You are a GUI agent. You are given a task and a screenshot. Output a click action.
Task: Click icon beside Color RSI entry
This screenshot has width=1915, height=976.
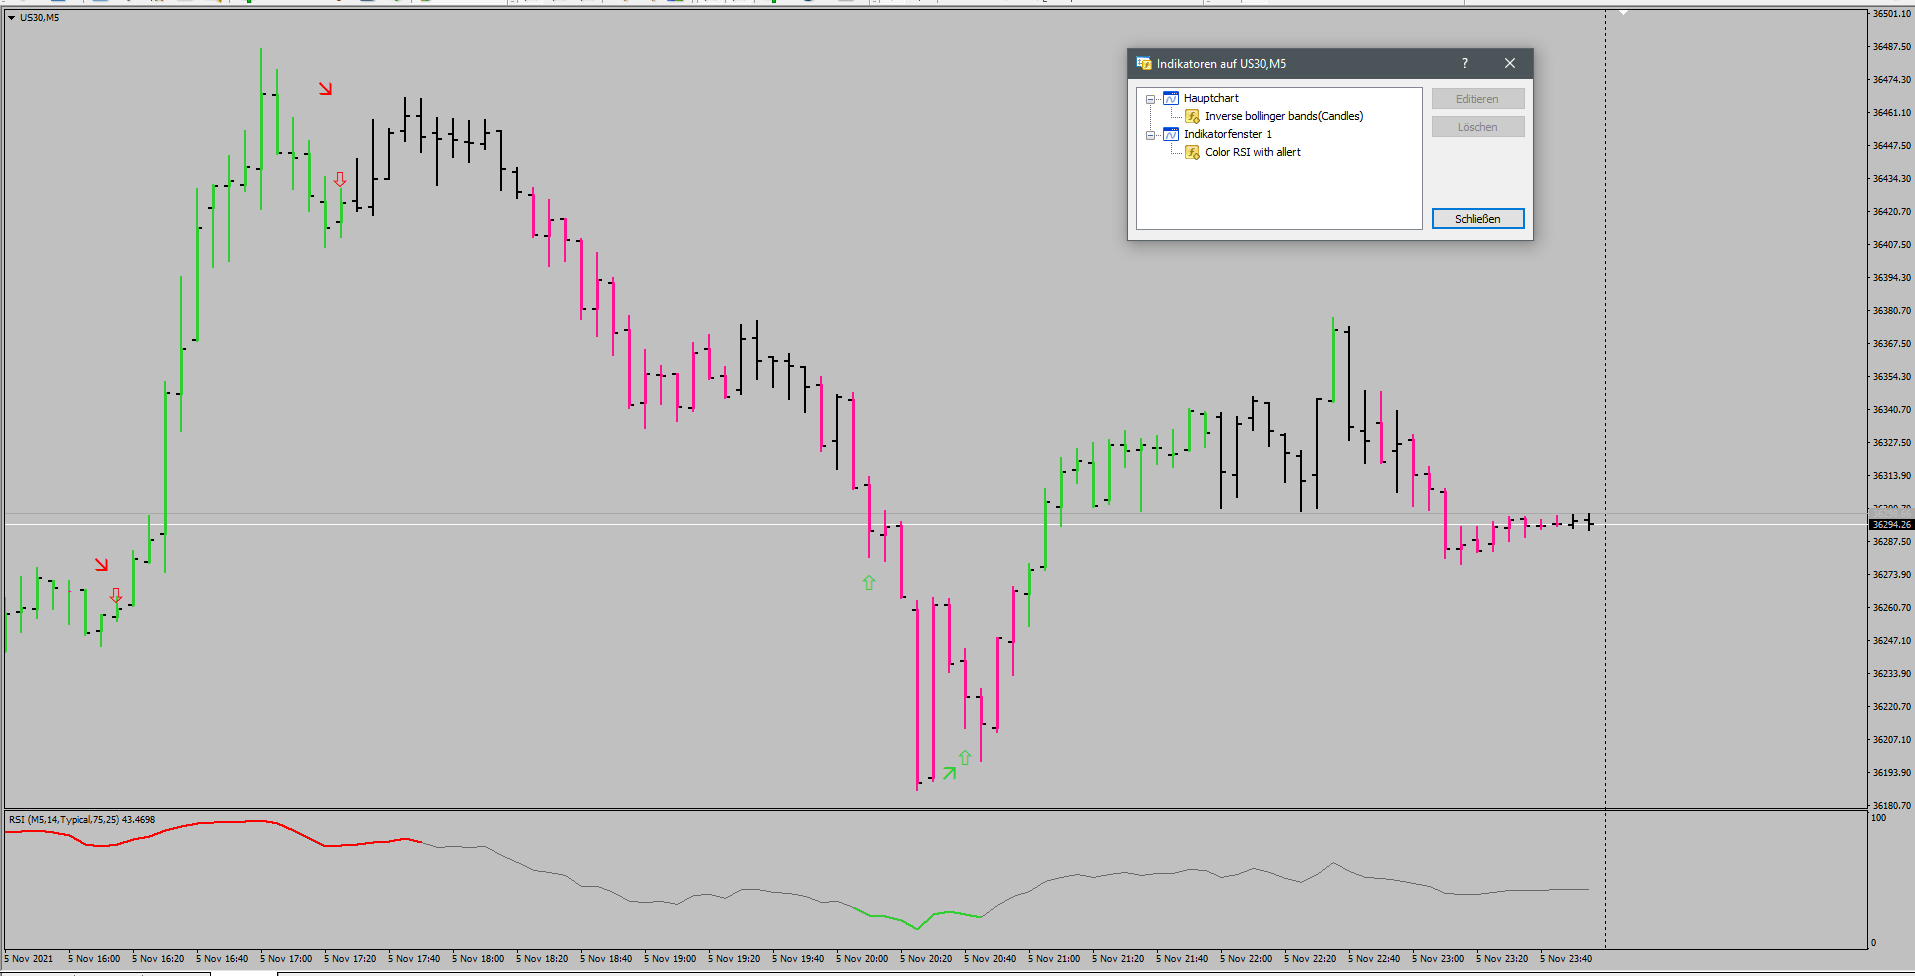tap(1192, 152)
